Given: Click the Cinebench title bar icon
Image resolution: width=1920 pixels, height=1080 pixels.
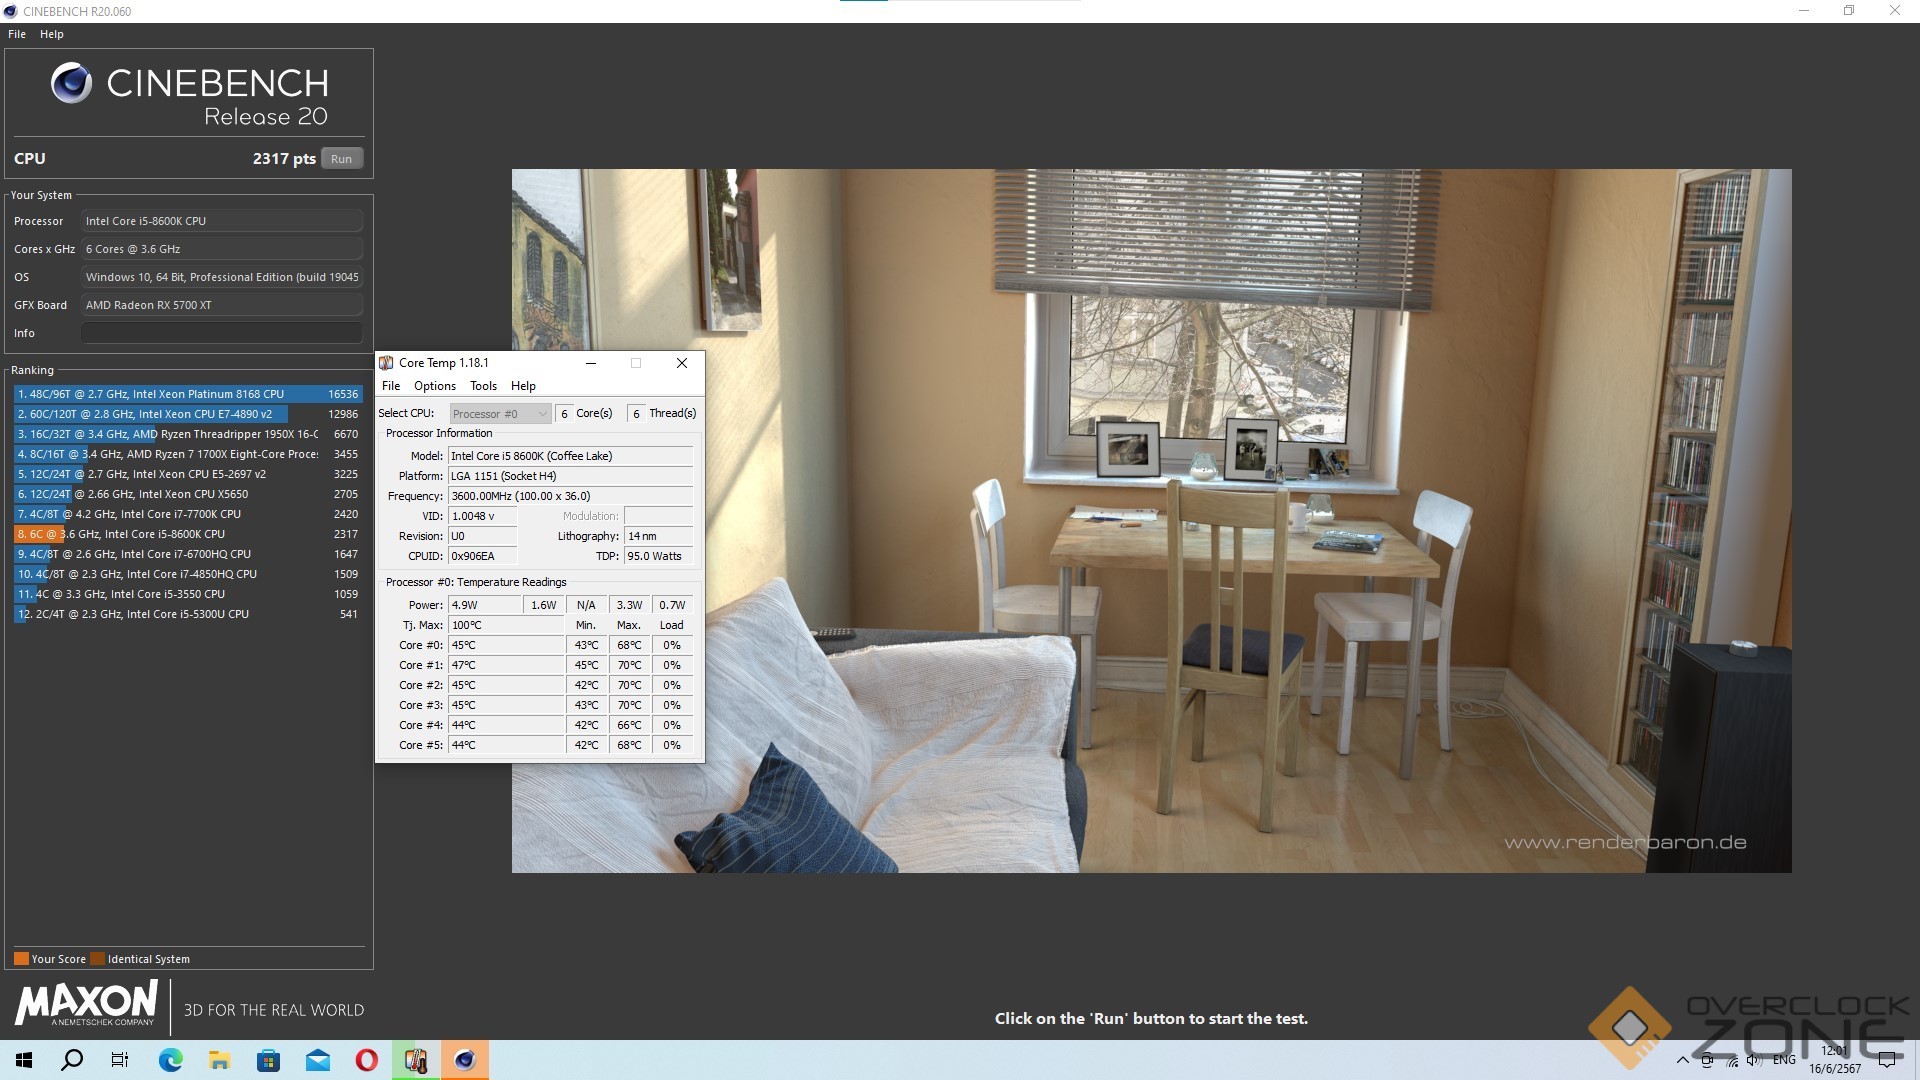Looking at the screenshot, I should click(x=11, y=11).
